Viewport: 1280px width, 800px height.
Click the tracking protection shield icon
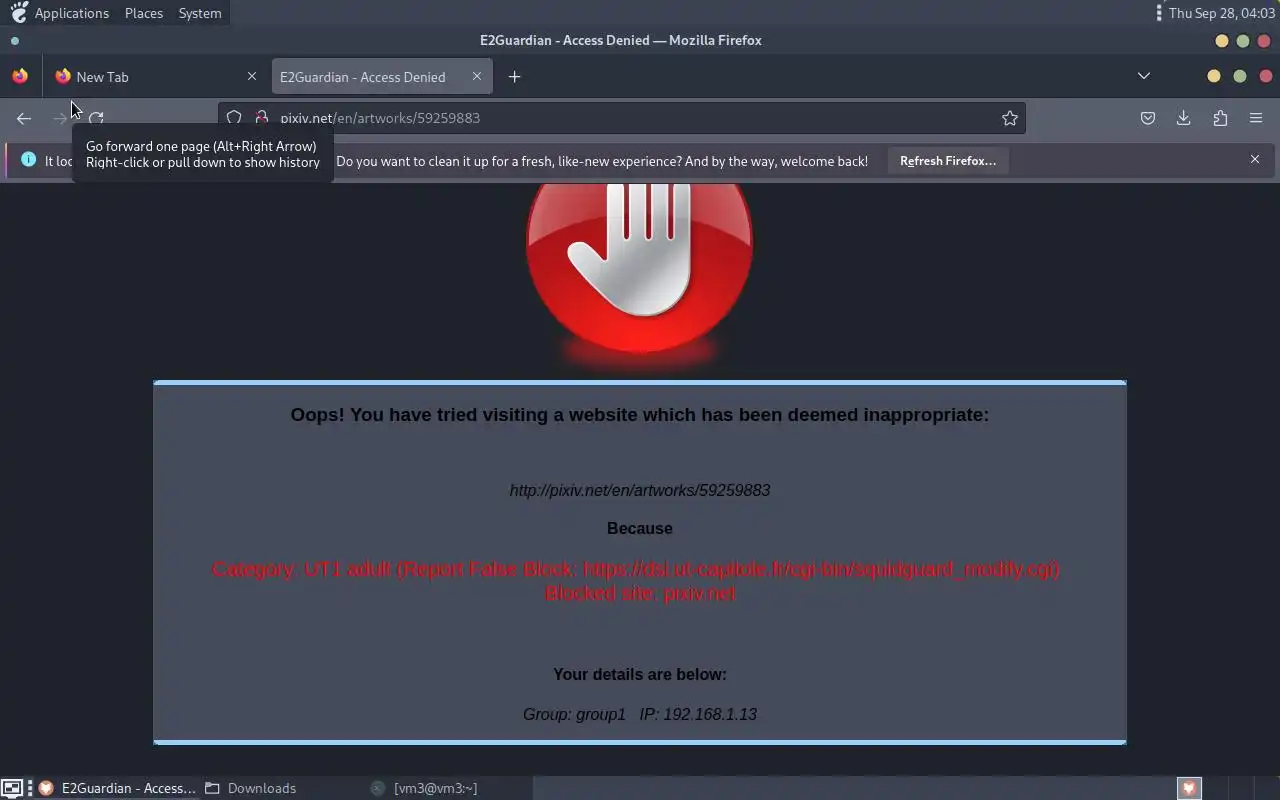pos(234,118)
